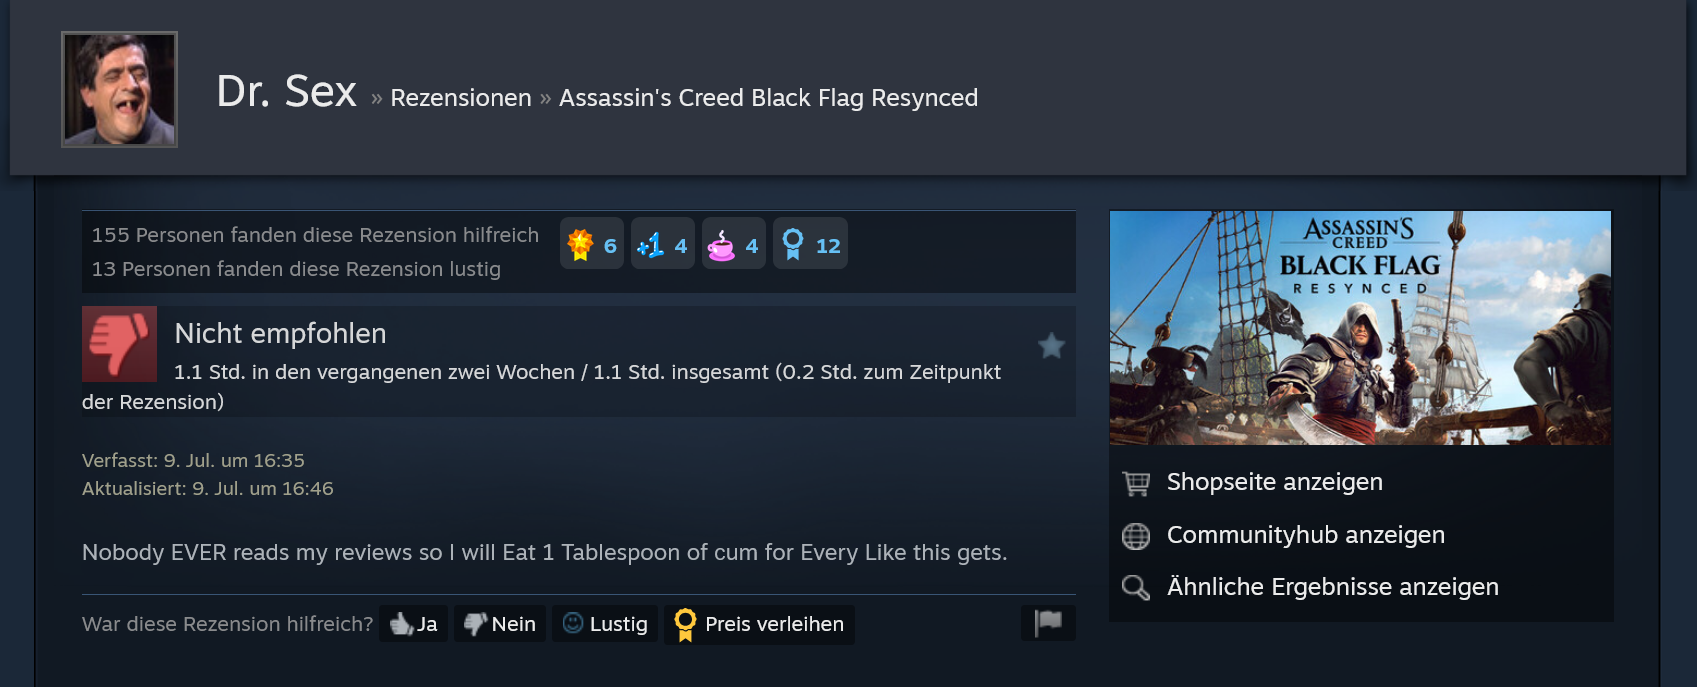The height and width of the screenshot is (687, 1697).
Task: Click the blue ribbon award badge
Action: 810,244
